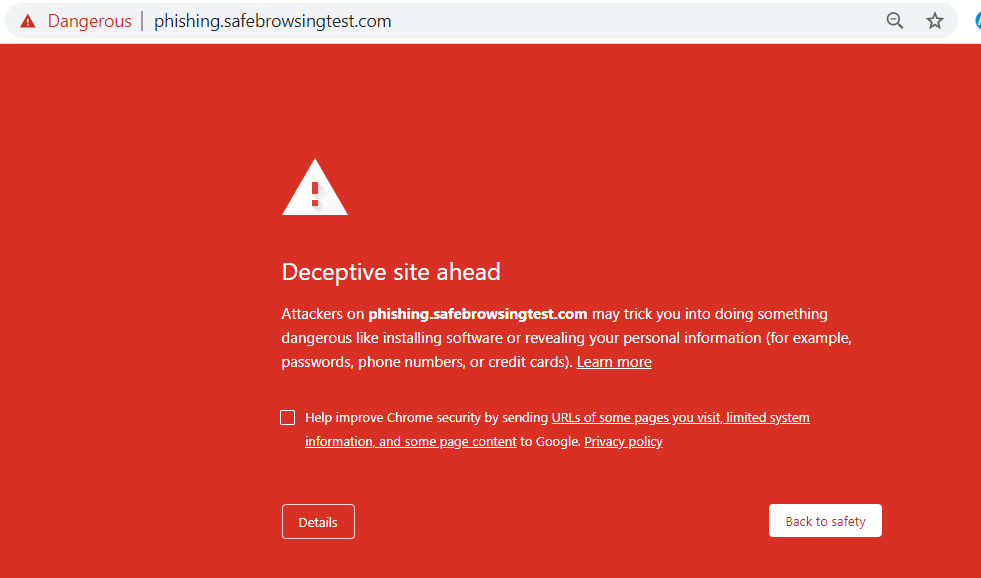Click the red warning triangle in address bar

pyautogui.click(x=28, y=21)
